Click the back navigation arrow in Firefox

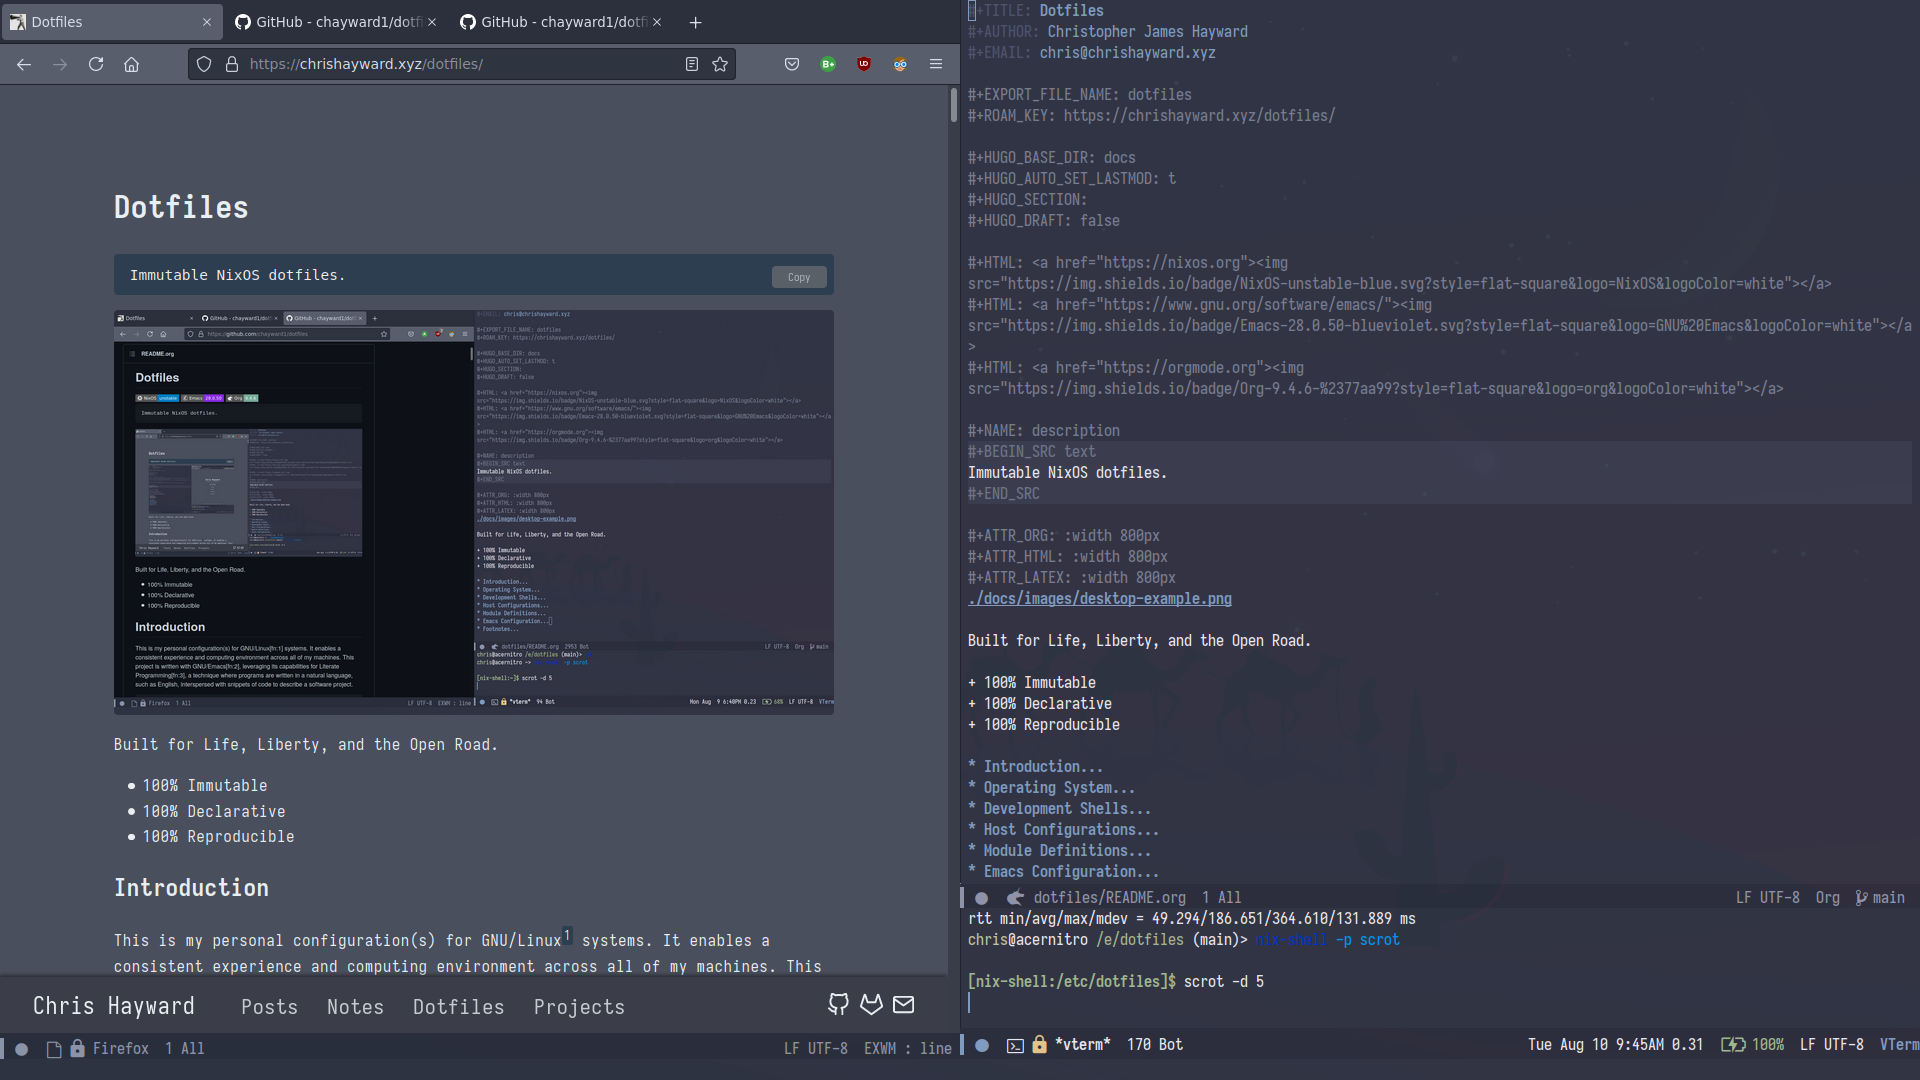coord(24,63)
